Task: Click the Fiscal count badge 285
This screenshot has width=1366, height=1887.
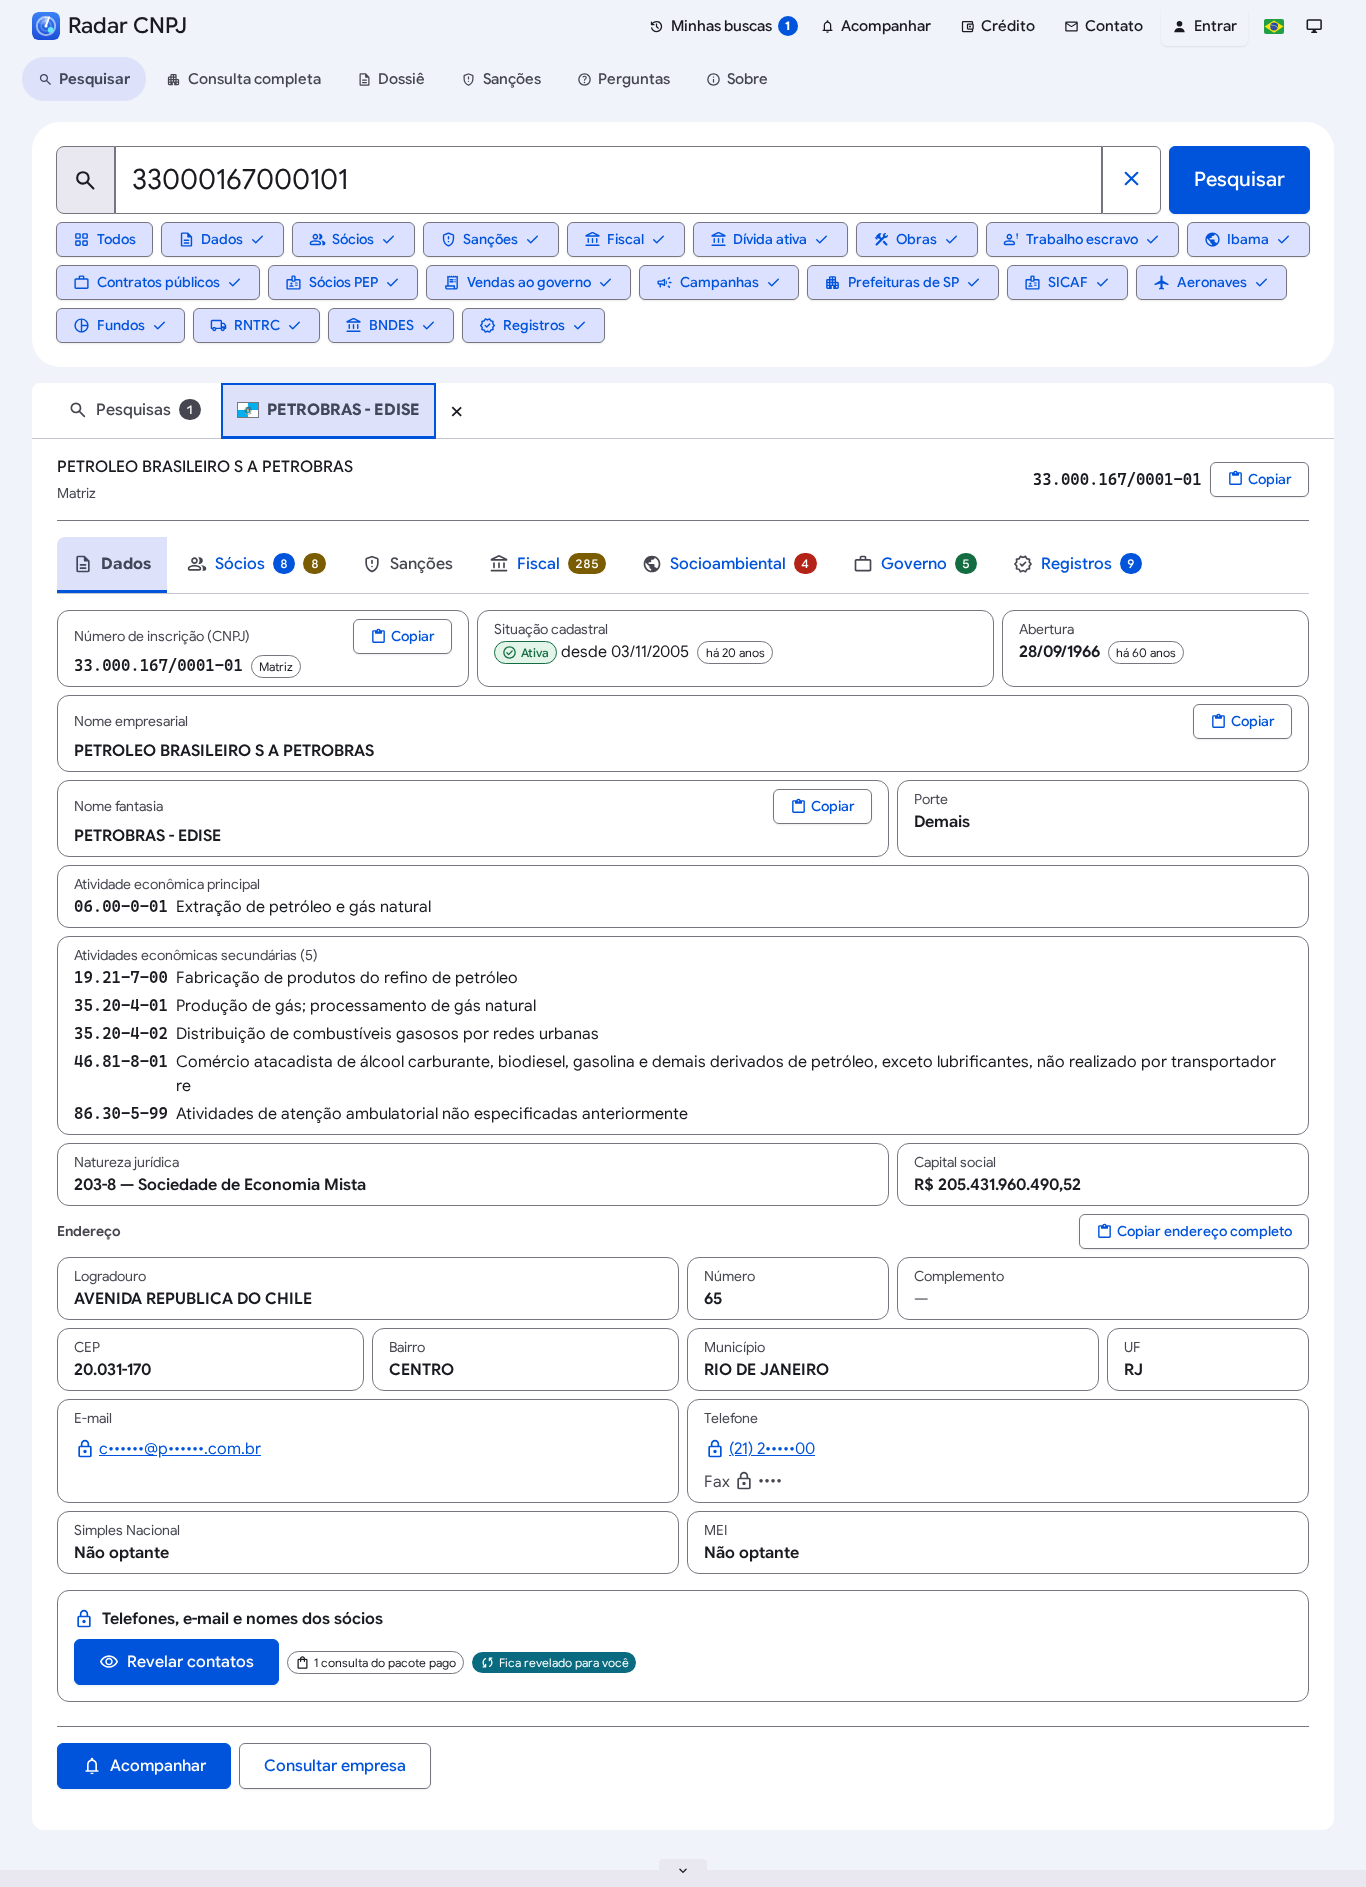Action: tap(587, 564)
